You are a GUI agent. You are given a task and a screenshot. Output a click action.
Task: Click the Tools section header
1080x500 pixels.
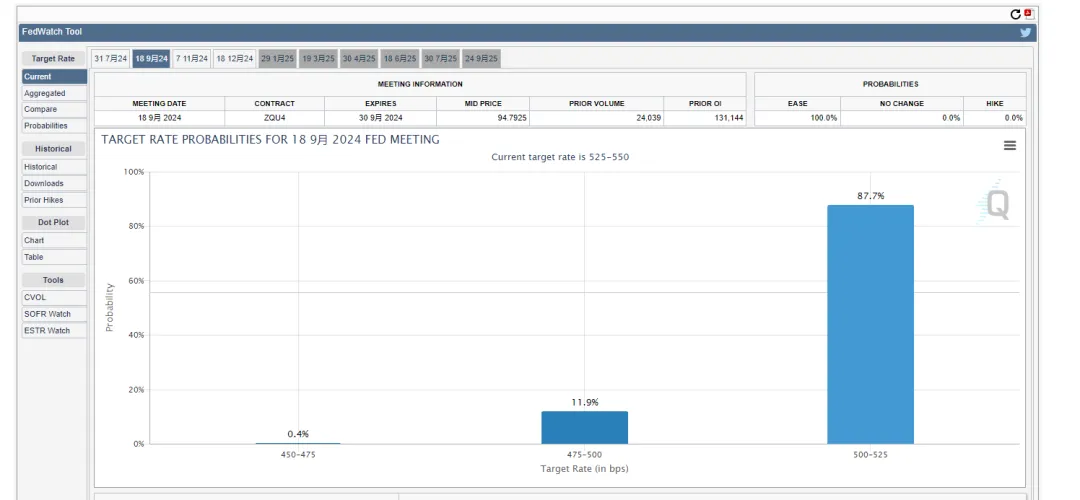pyautogui.click(x=53, y=280)
